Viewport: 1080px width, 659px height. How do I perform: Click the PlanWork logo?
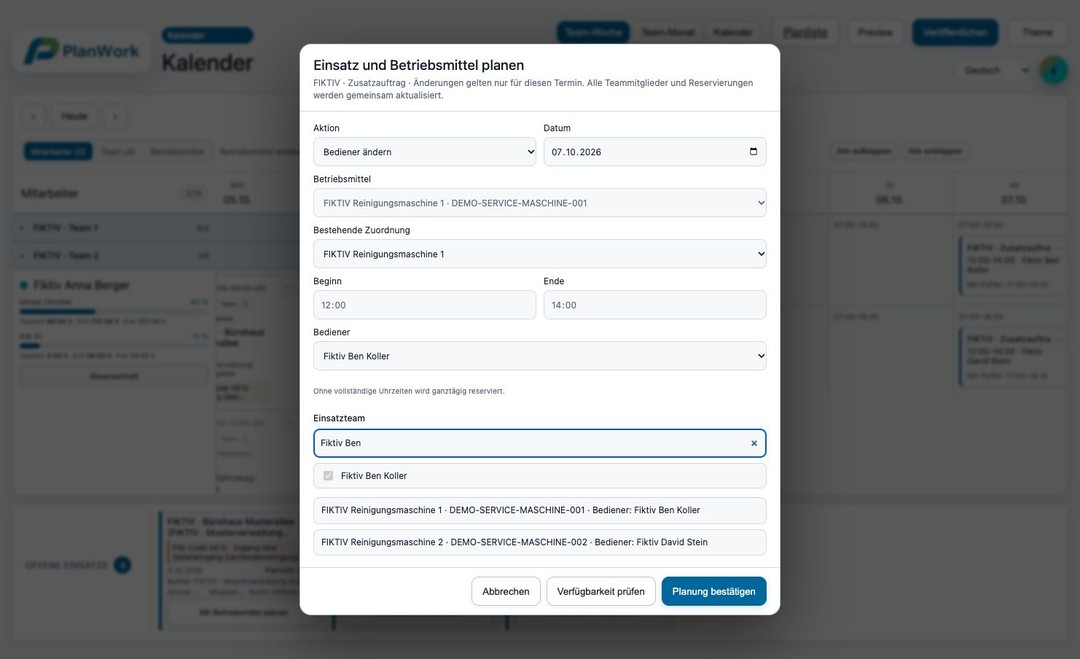coord(82,52)
